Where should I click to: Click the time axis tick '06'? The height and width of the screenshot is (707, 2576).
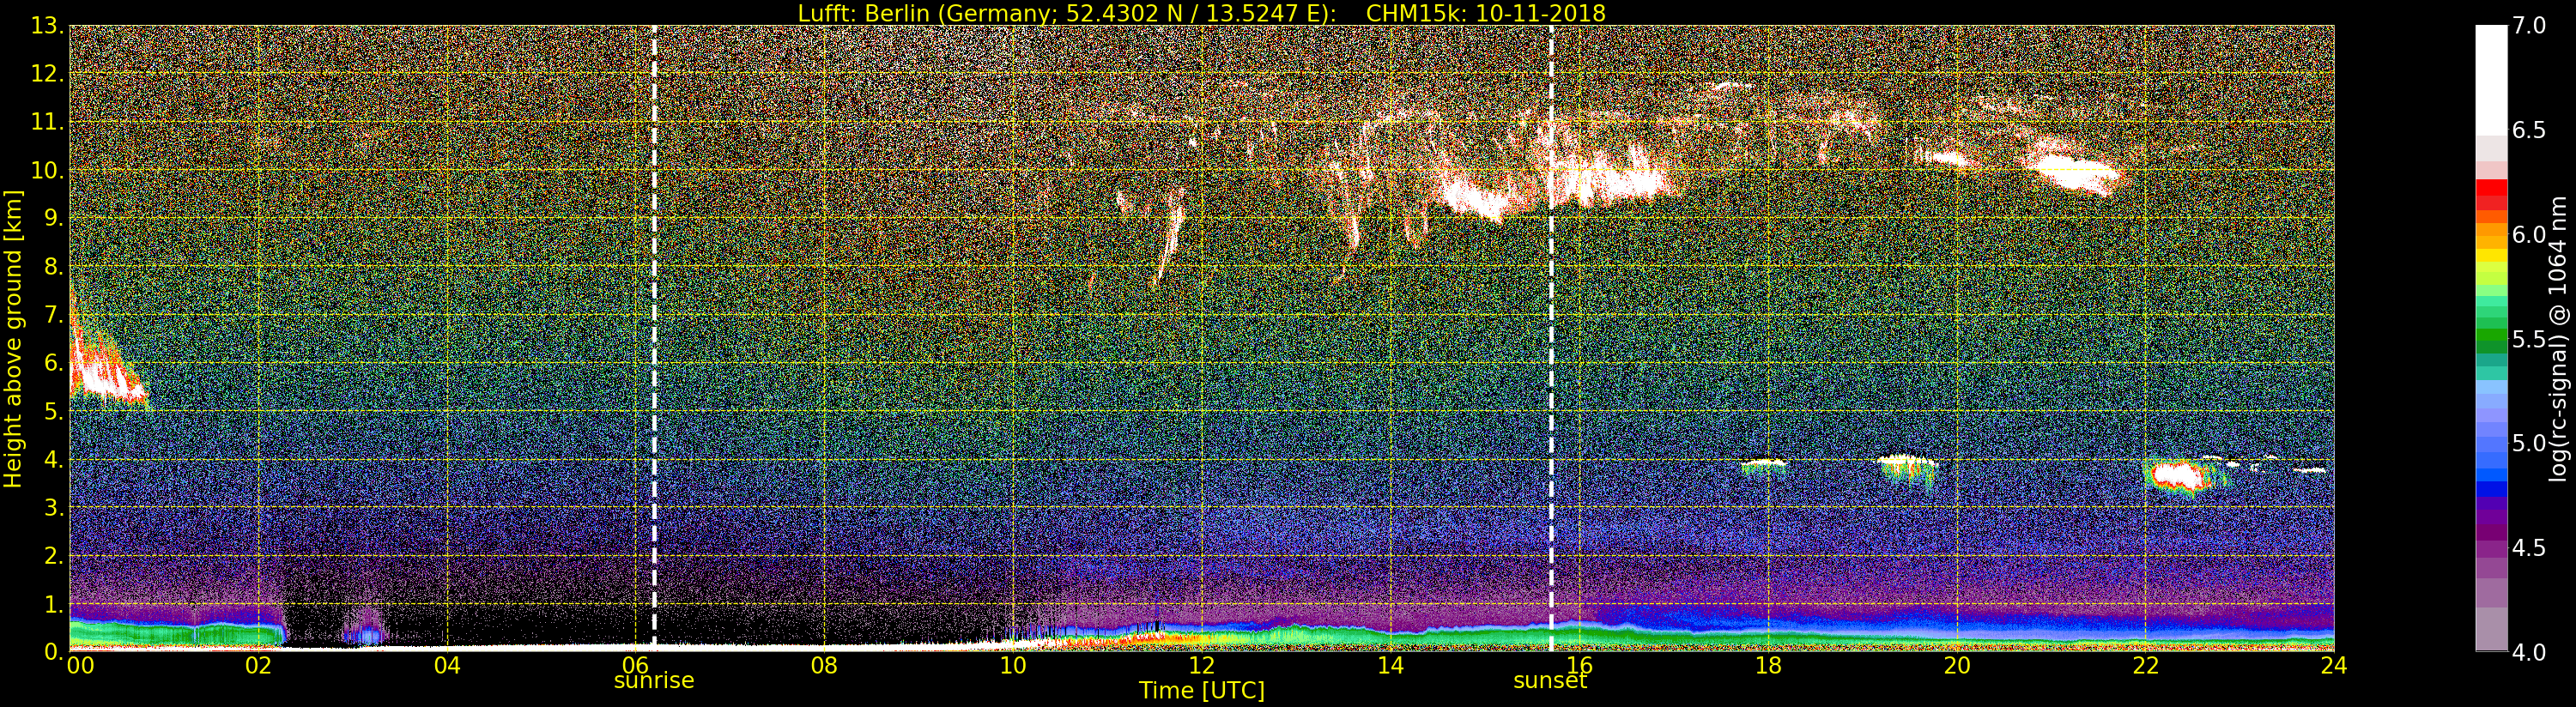coord(635,666)
